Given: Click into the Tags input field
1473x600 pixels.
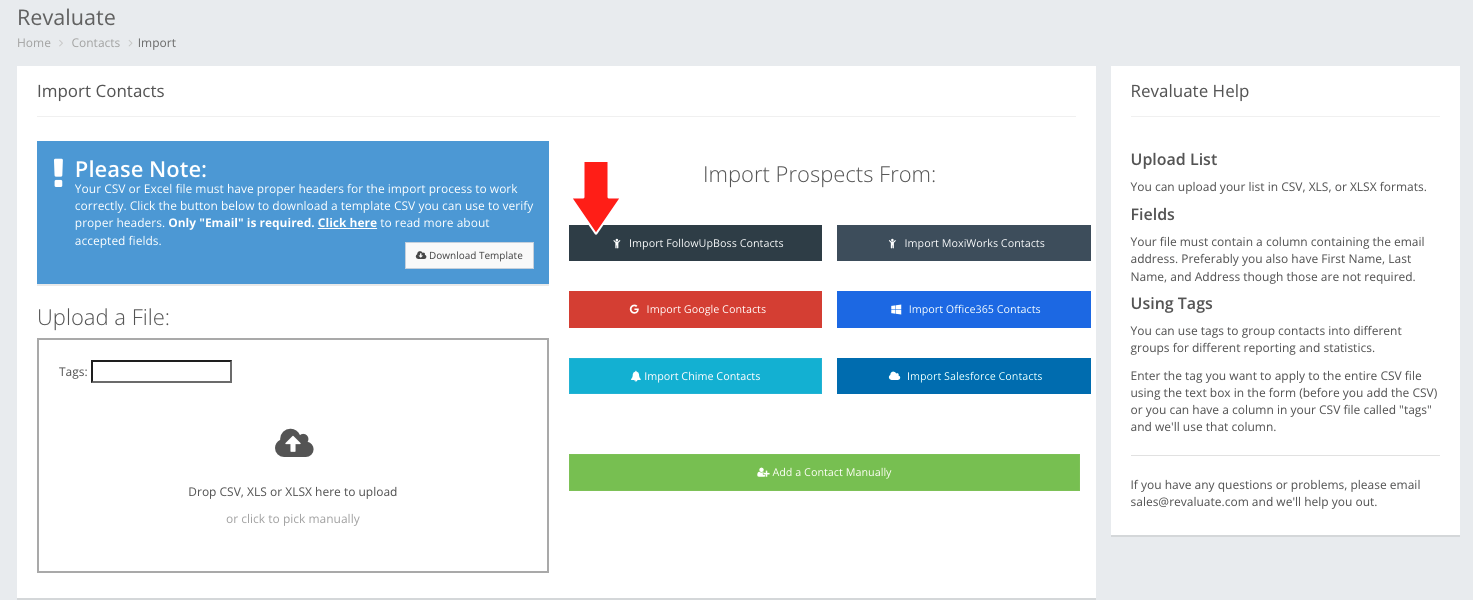Looking at the screenshot, I should [x=161, y=372].
